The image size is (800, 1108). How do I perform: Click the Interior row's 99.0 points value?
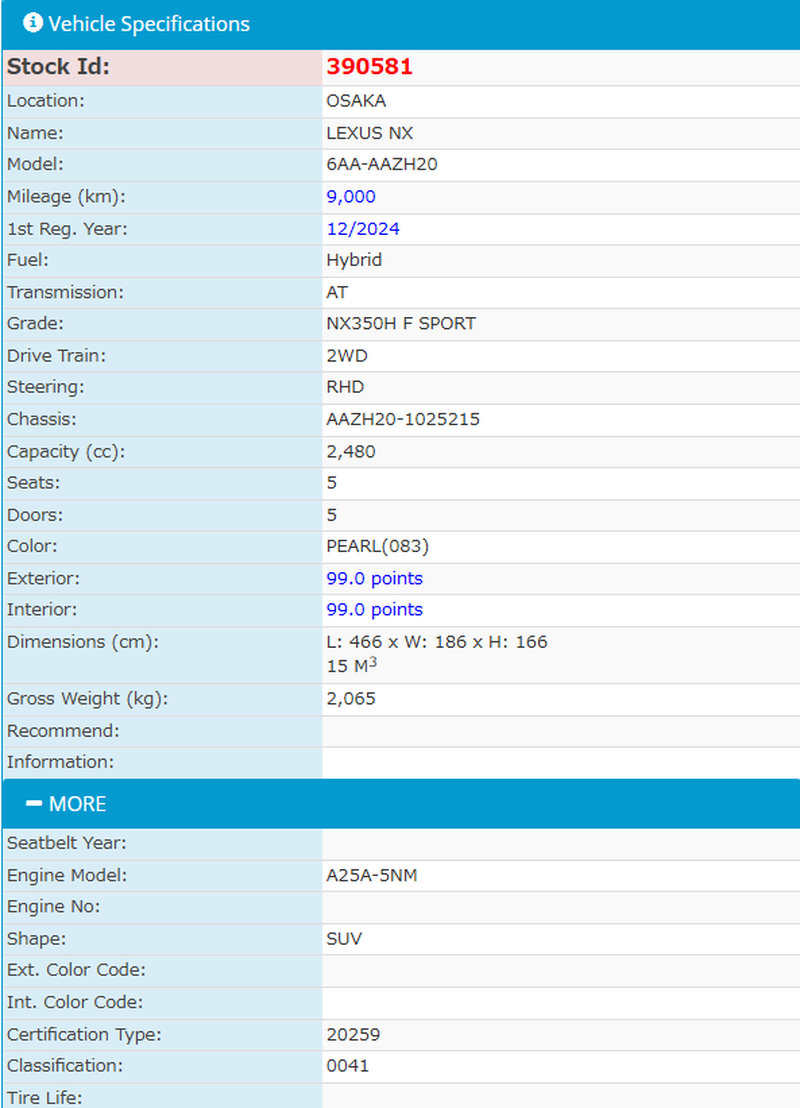click(x=375, y=609)
